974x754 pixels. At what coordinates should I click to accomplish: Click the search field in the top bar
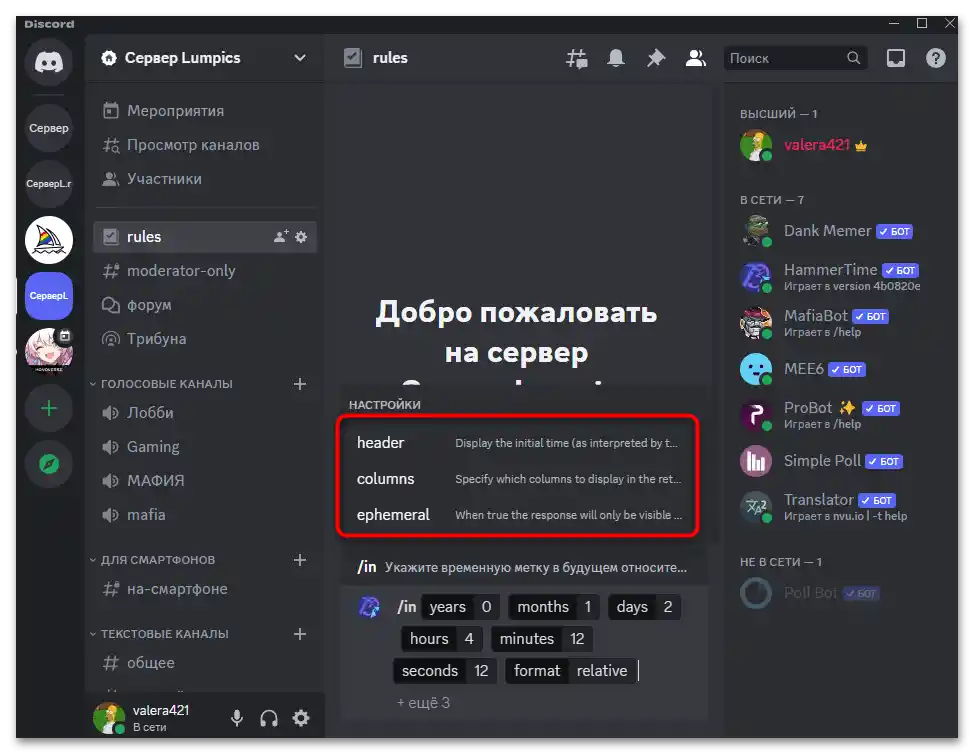(795, 58)
